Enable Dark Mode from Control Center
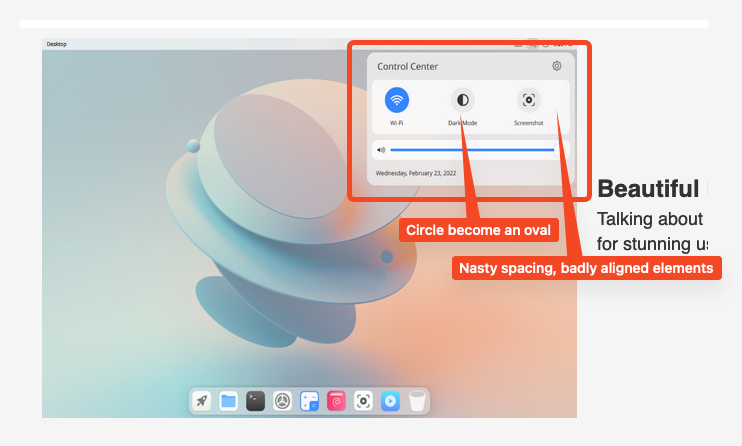742x446 pixels. [462, 100]
